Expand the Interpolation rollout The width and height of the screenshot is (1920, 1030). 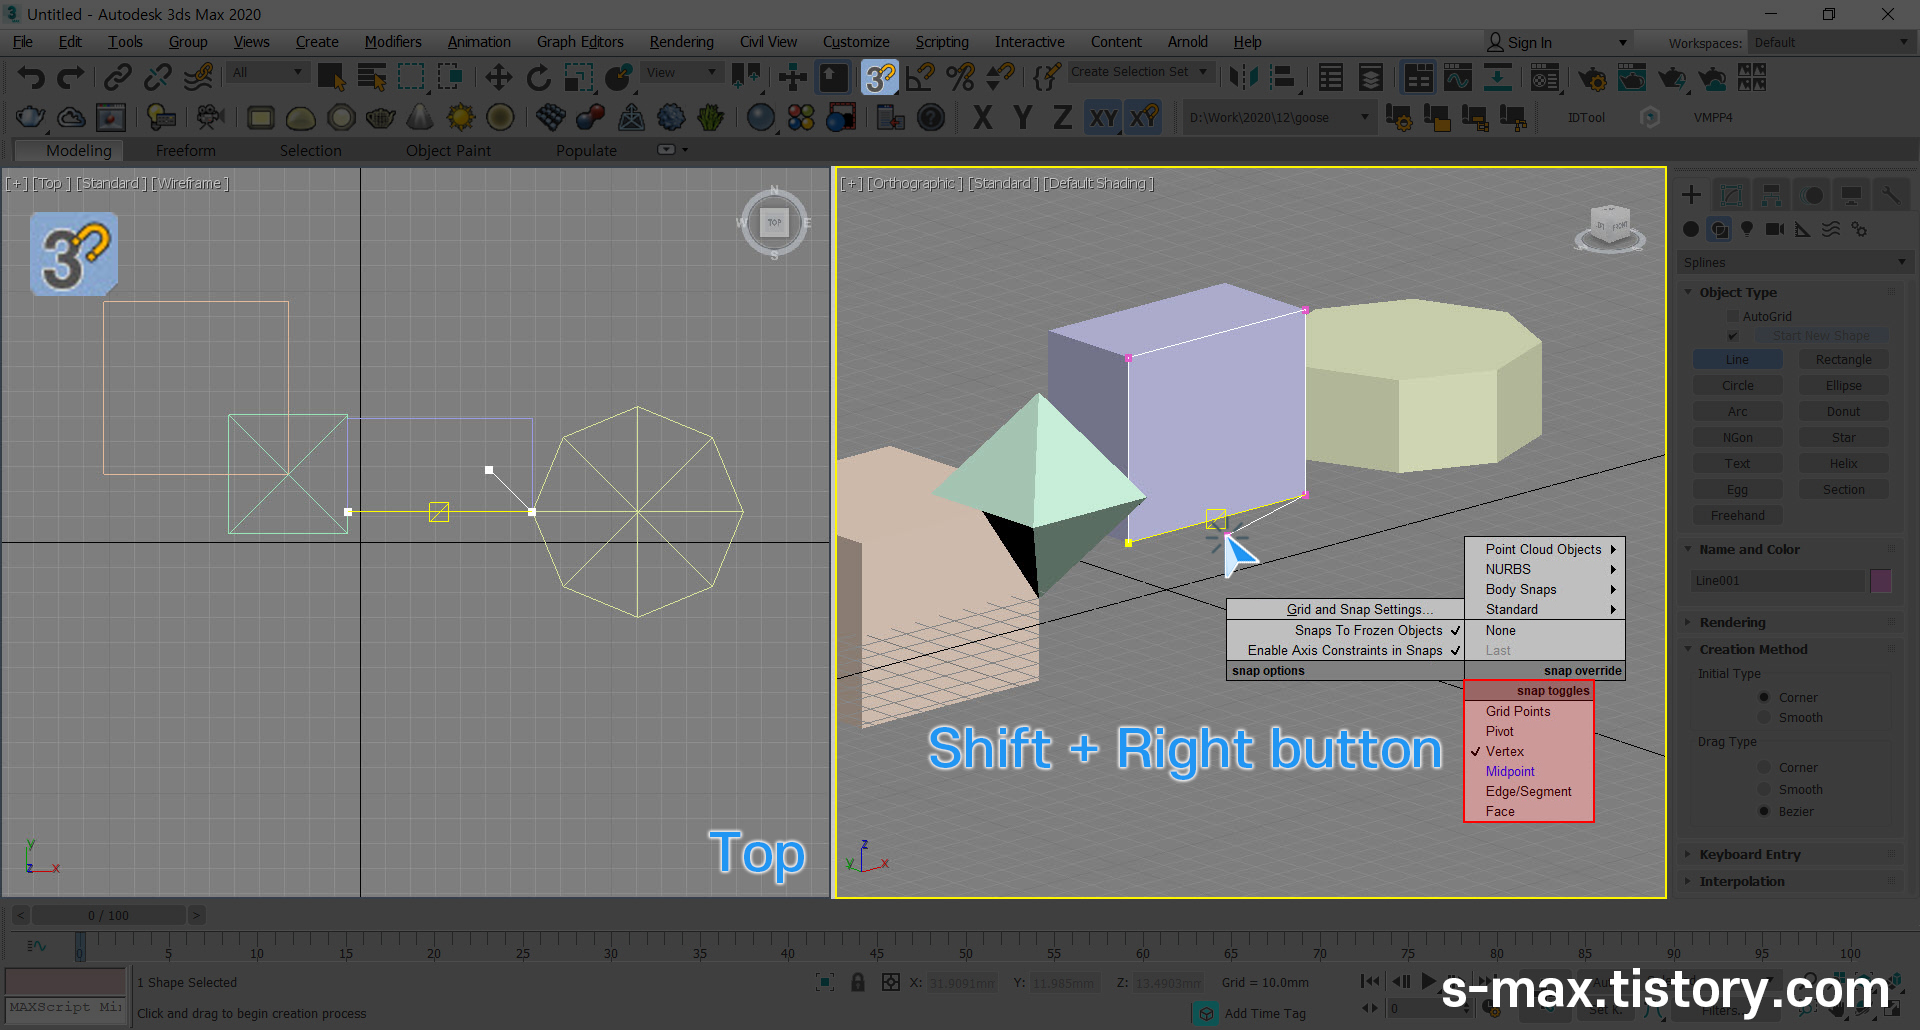(x=1741, y=881)
